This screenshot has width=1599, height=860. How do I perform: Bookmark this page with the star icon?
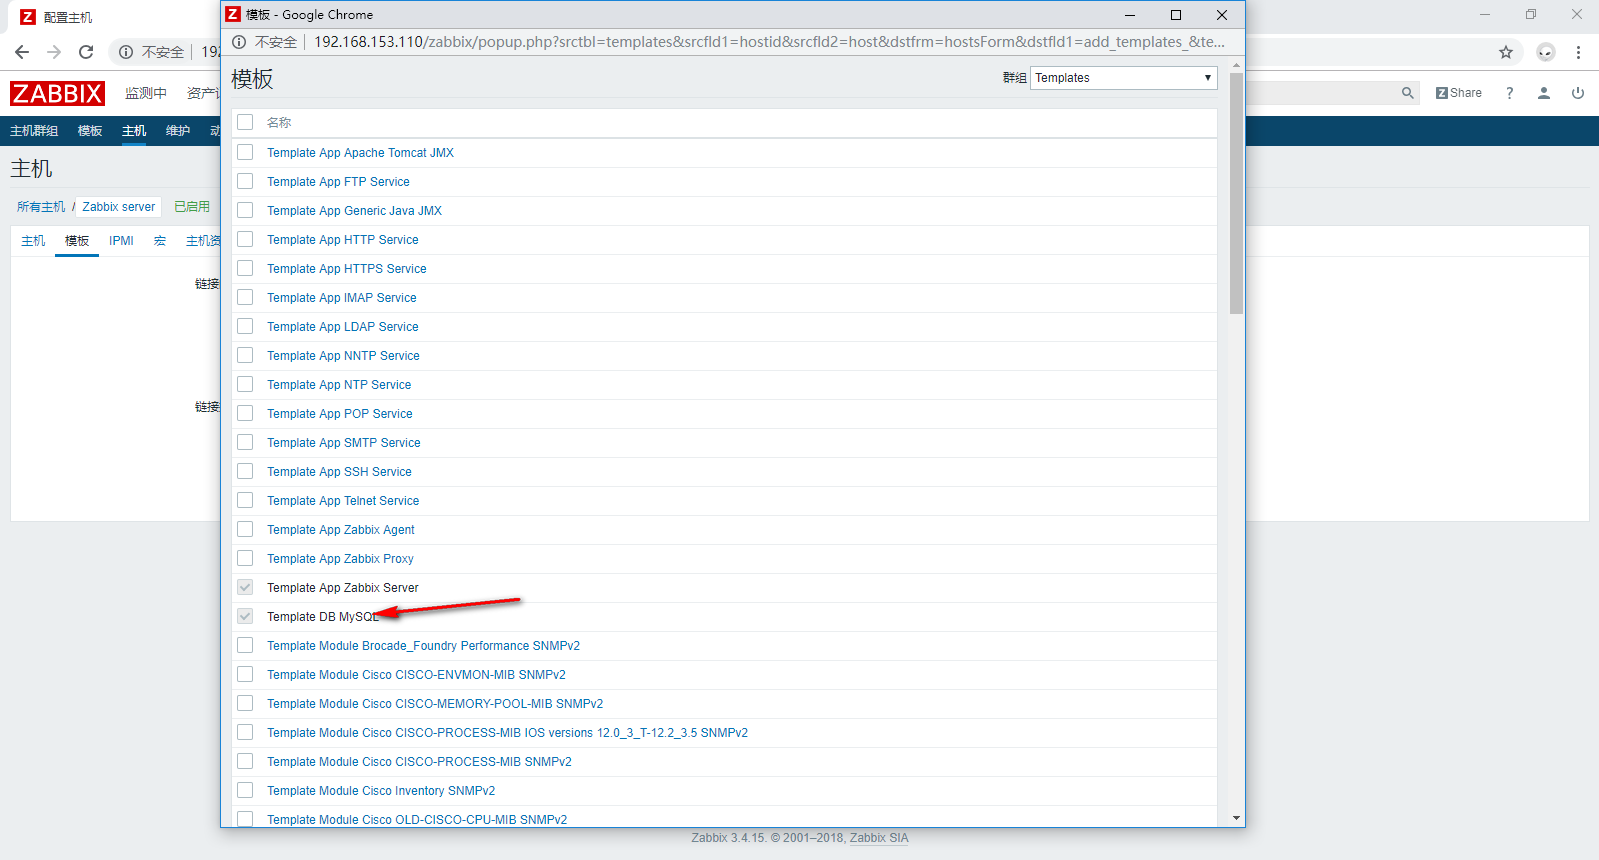coord(1506,52)
